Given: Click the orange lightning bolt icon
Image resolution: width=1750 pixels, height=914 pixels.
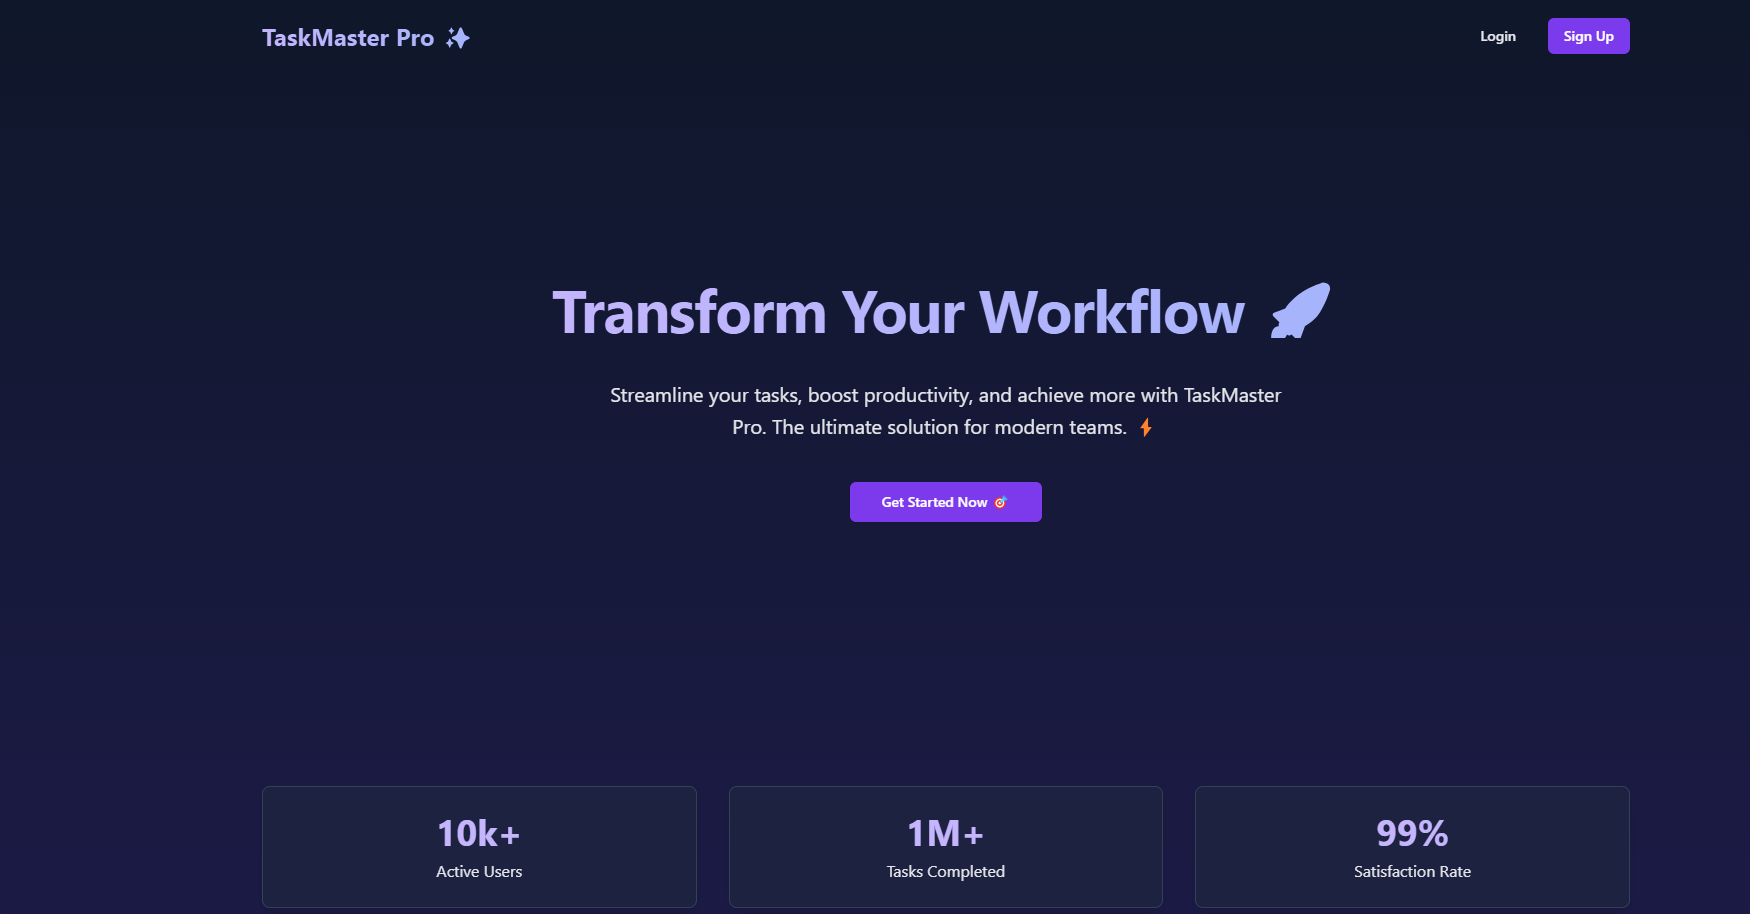Looking at the screenshot, I should pos(1146,427).
